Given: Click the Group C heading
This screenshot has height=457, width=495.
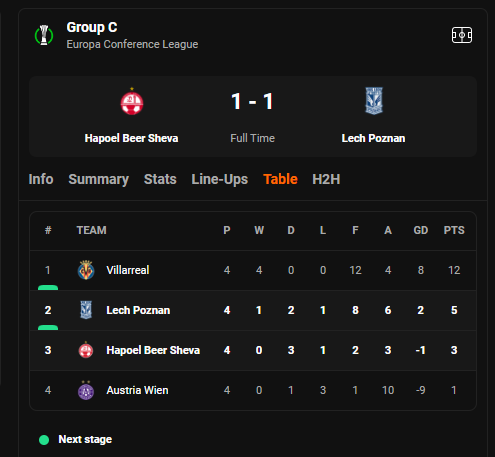Looking at the screenshot, I should tap(92, 27).
